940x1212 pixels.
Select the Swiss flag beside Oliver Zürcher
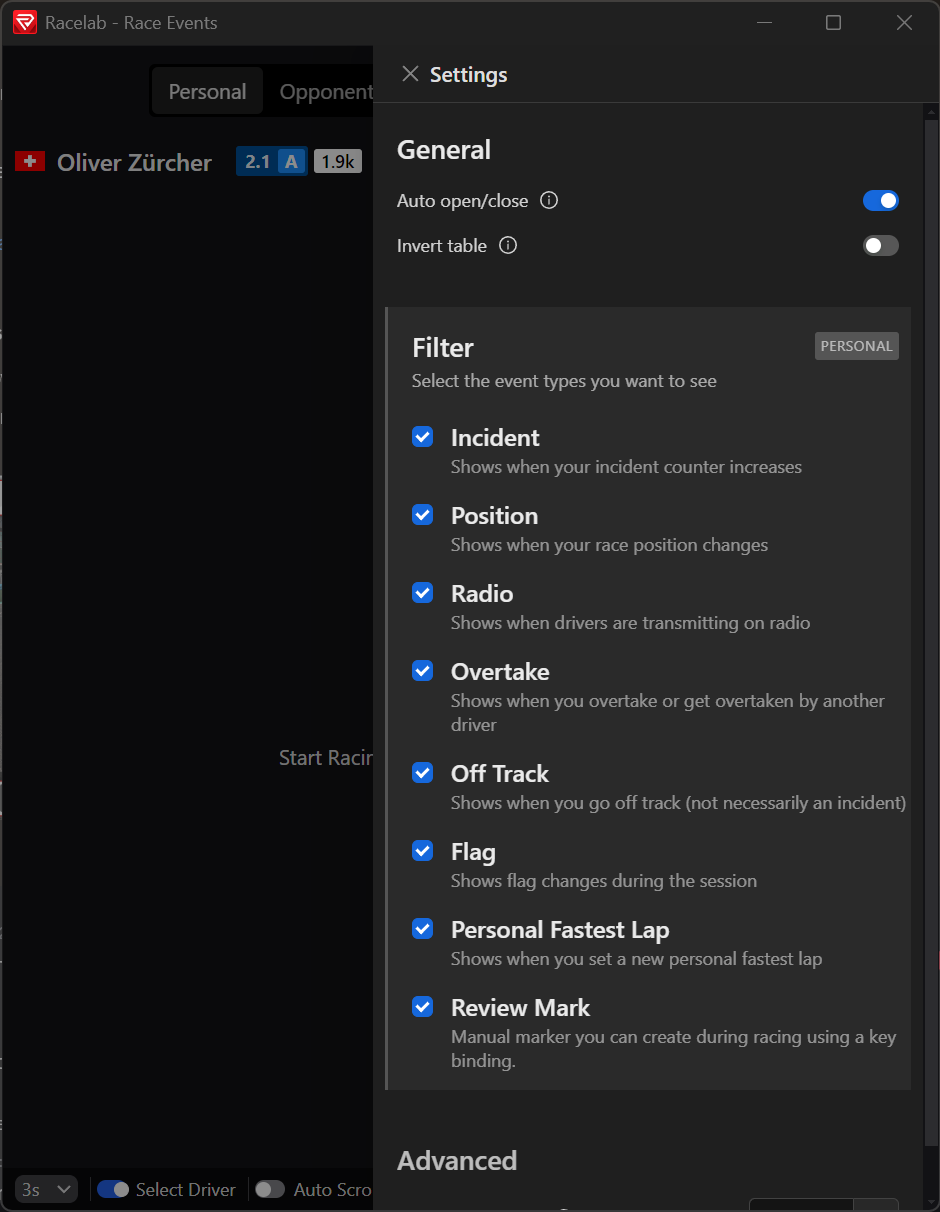pyautogui.click(x=30, y=161)
